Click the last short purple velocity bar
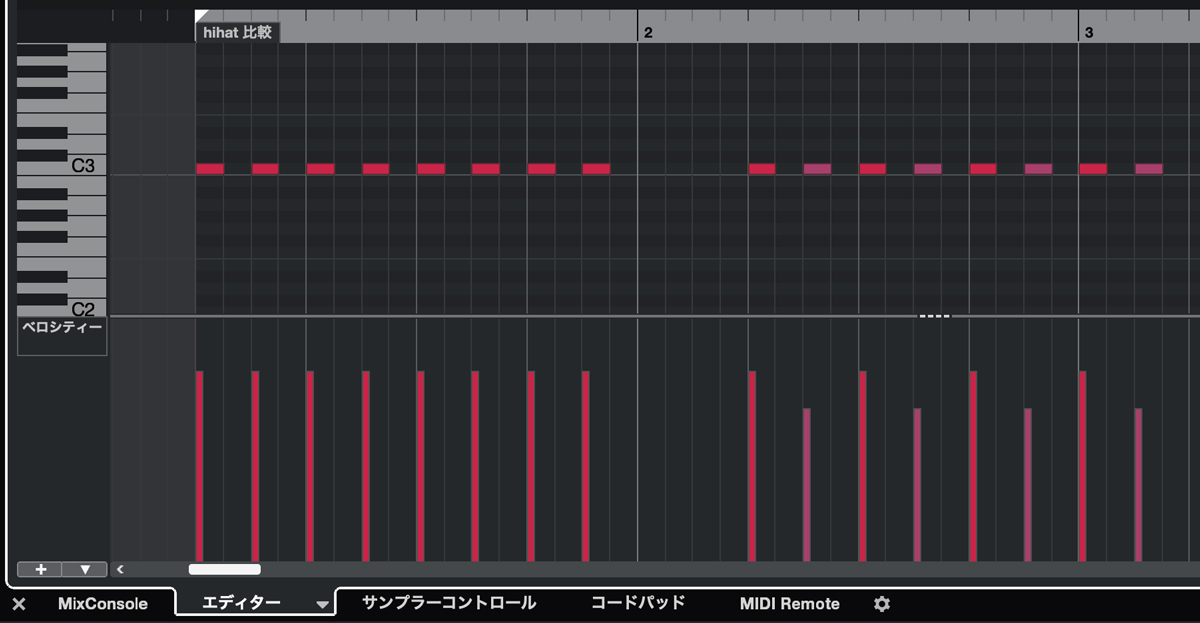The height and width of the screenshot is (623, 1200). [1138, 485]
